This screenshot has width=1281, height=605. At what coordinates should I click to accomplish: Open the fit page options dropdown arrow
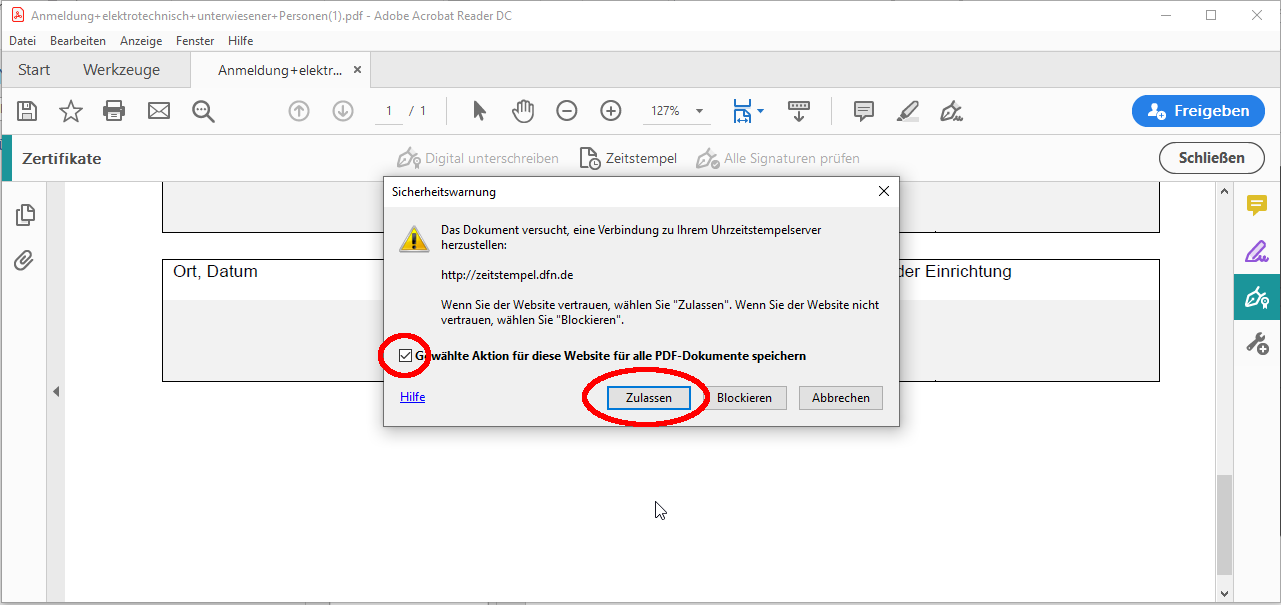point(760,111)
